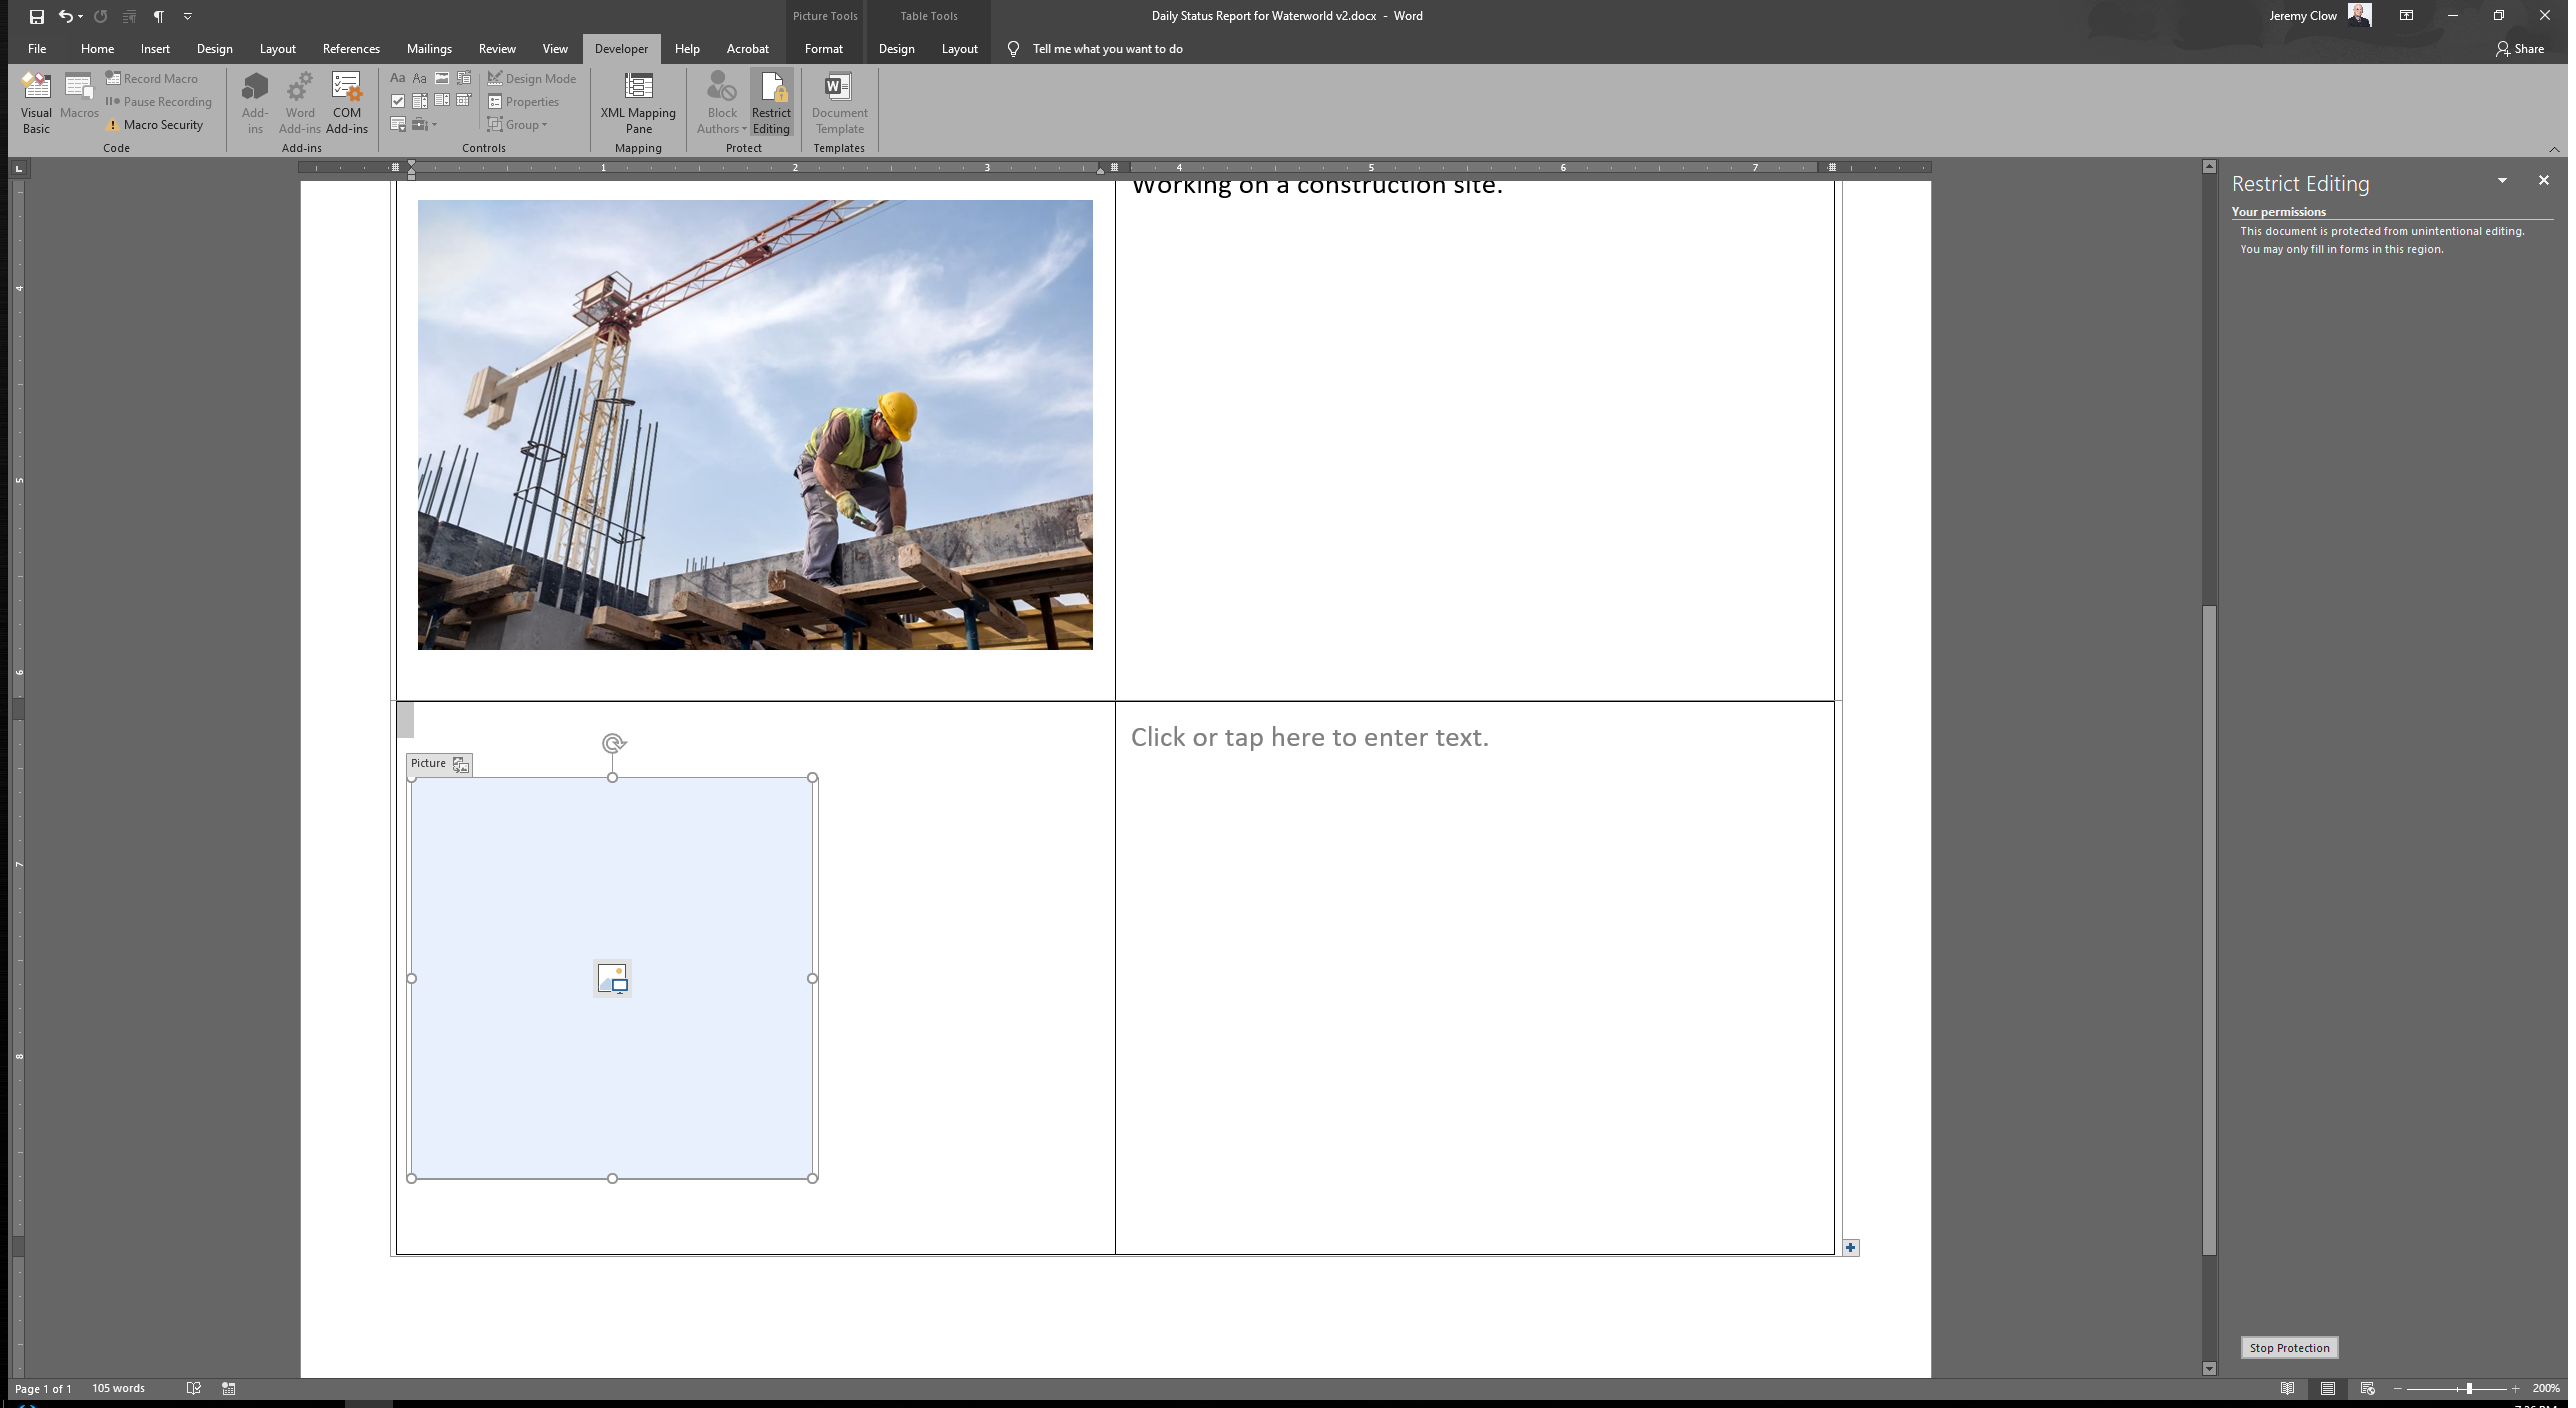2576x1408 pixels.
Task: Close the Restrict Editing pane
Action: [x=2543, y=181]
